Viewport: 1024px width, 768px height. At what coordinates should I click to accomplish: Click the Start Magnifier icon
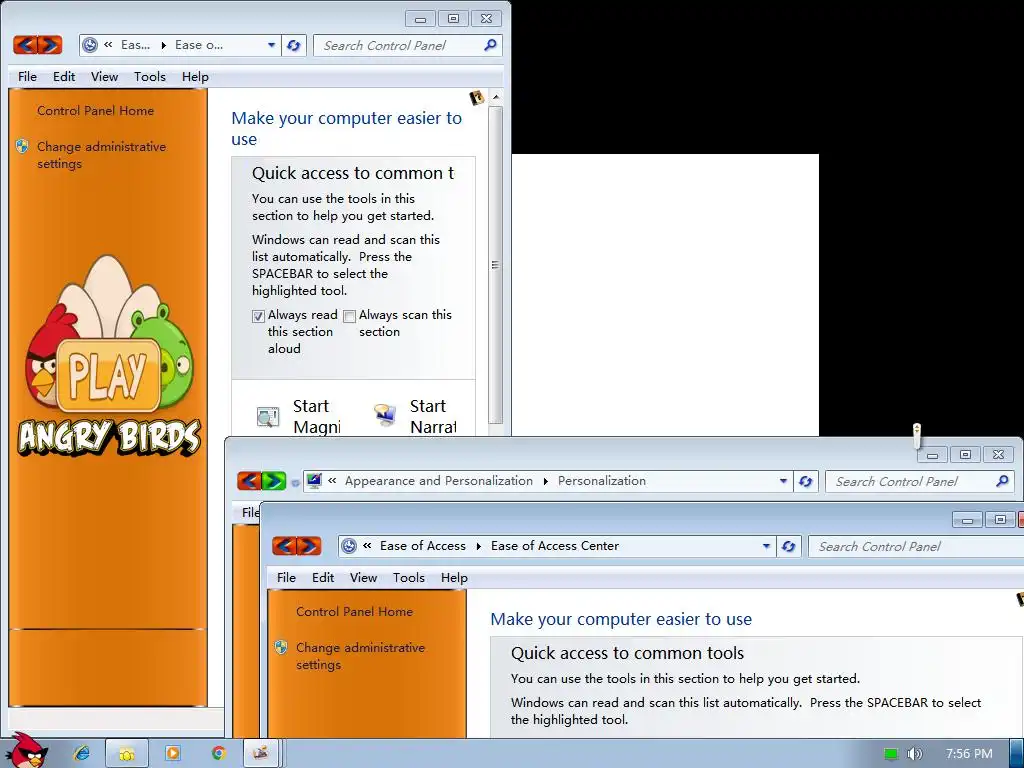[x=268, y=416]
